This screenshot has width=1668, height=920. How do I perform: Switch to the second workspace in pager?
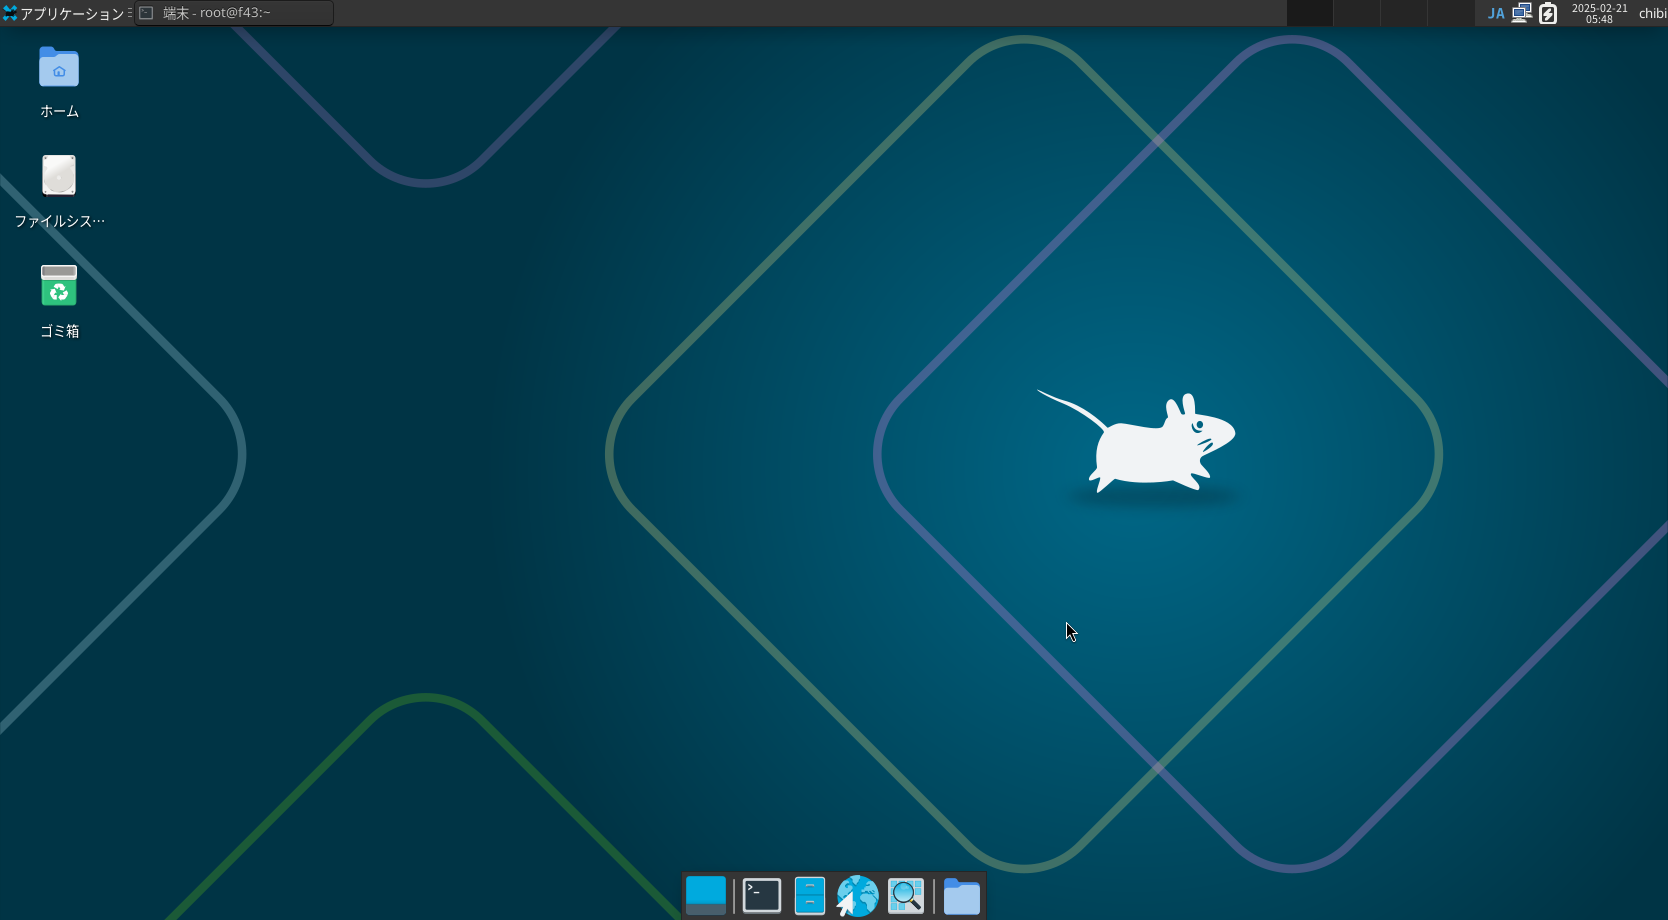pyautogui.click(x=1356, y=13)
